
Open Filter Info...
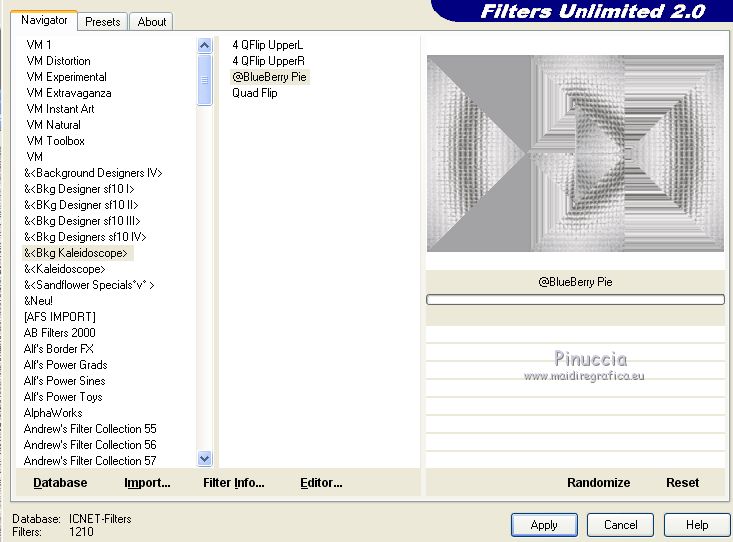[234, 483]
